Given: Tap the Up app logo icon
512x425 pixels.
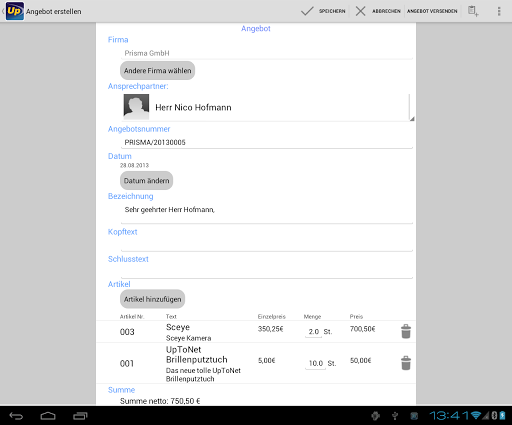Looking at the screenshot, I should click(15, 11).
